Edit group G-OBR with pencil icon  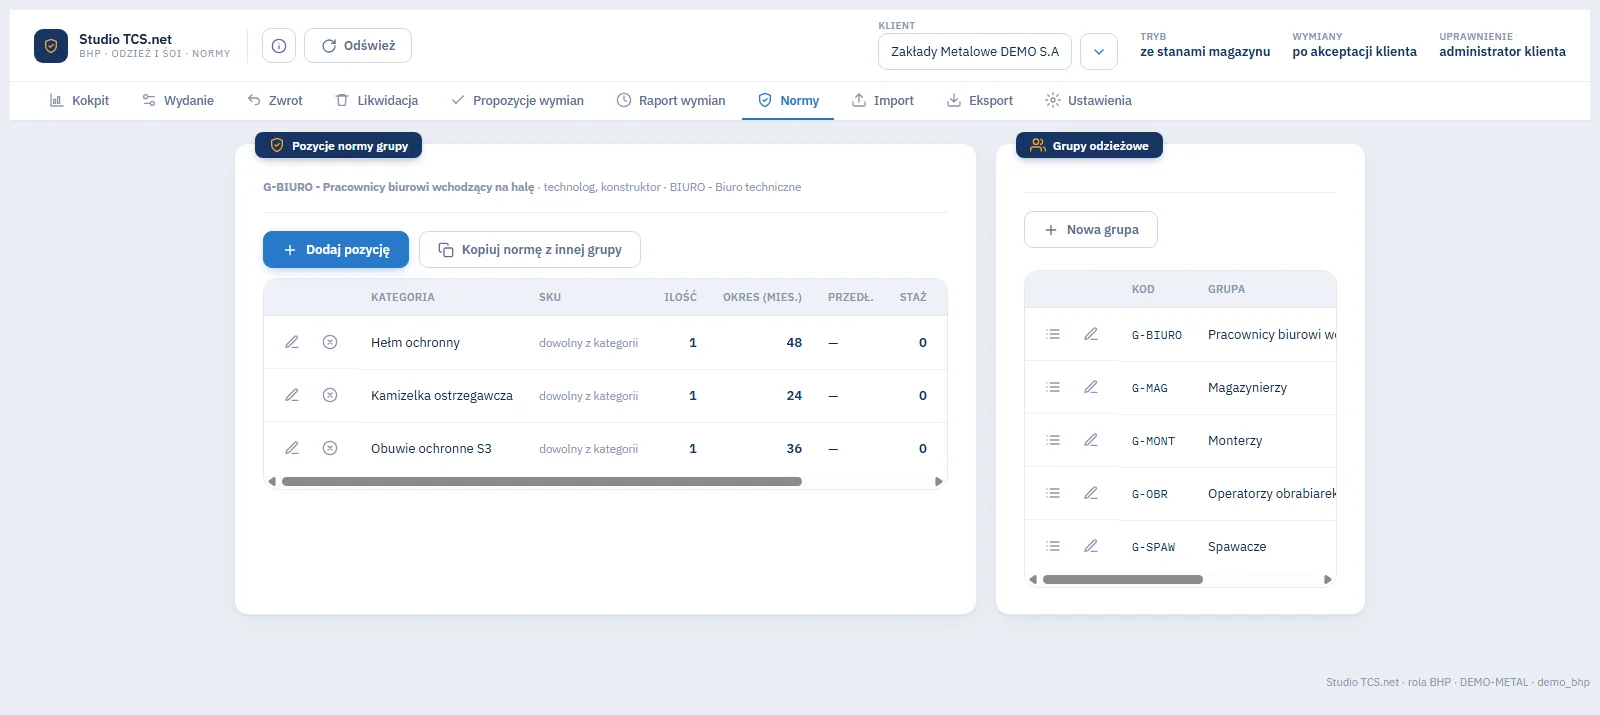click(1091, 493)
